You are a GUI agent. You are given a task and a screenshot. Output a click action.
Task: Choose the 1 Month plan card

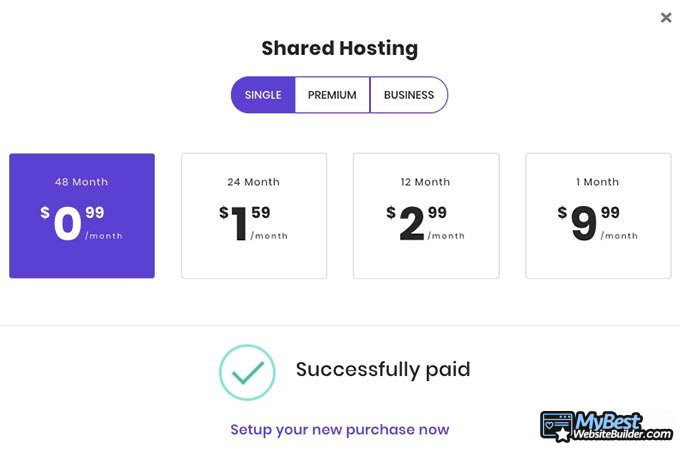click(598, 215)
